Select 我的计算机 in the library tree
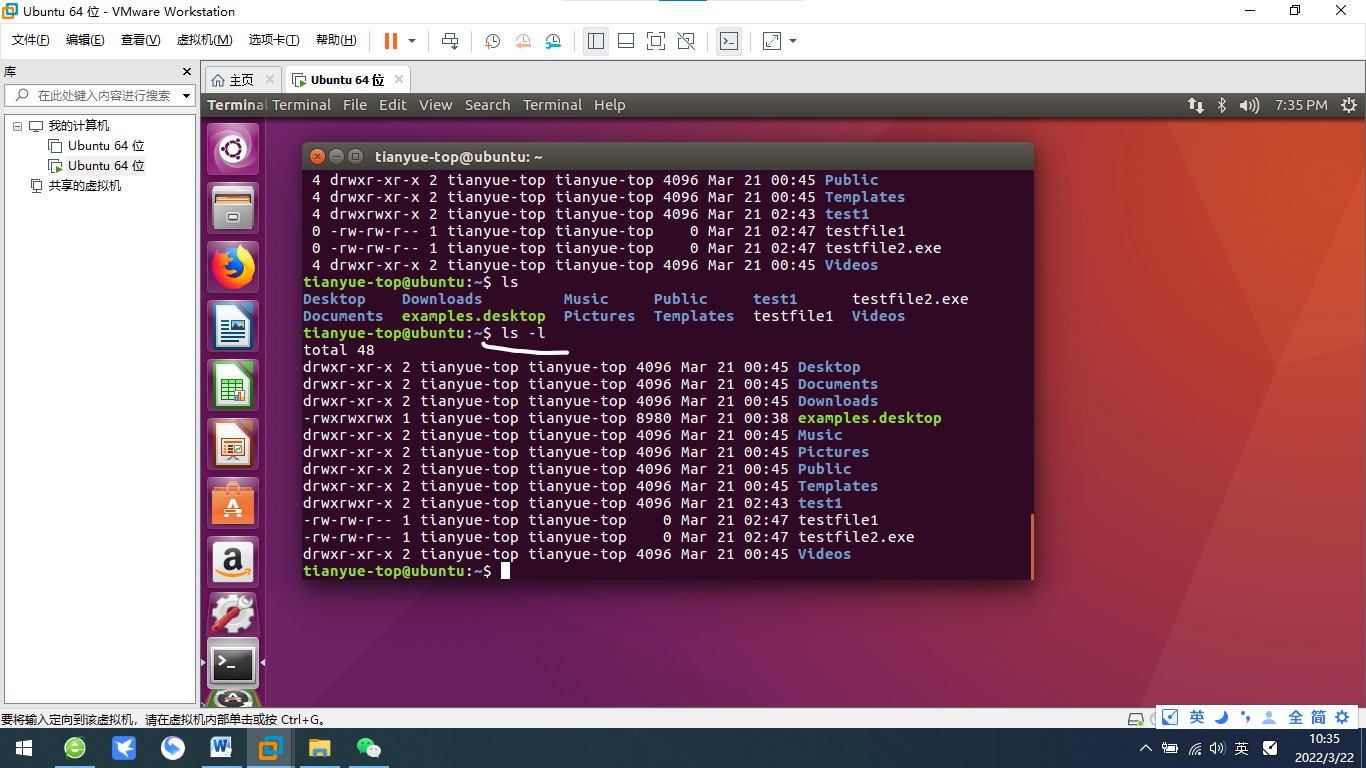This screenshot has width=1366, height=768. 79,126
